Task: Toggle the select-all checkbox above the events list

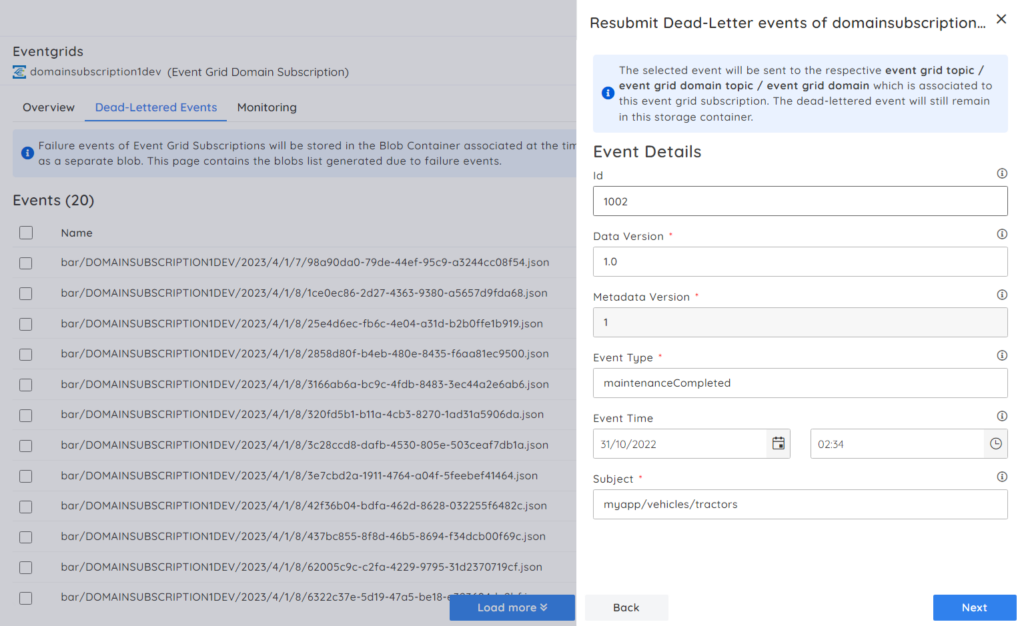Action: tap(25, 232)
